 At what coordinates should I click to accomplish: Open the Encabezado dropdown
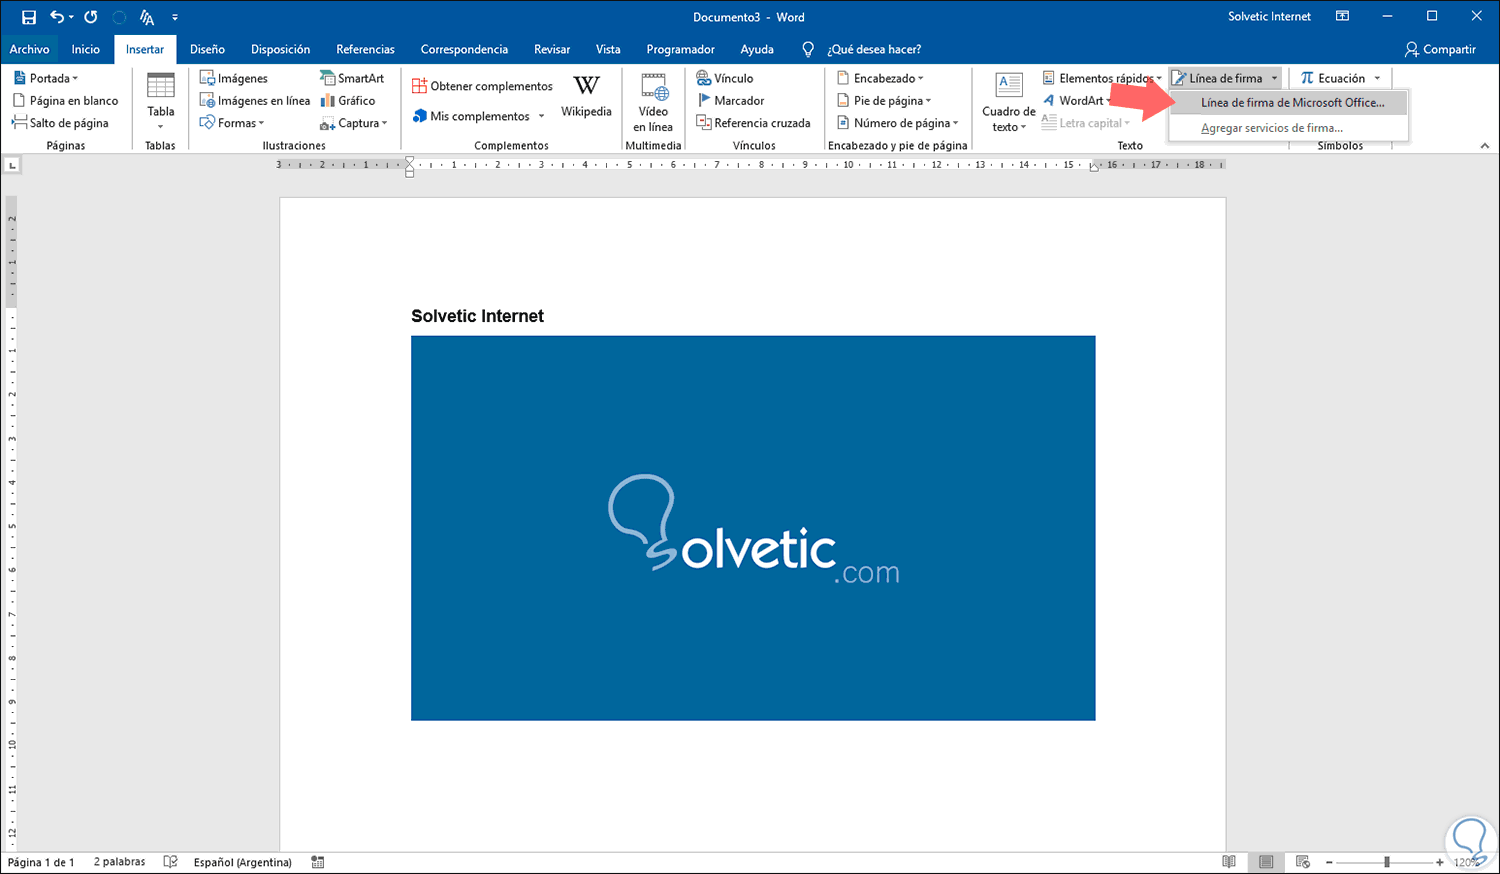(880, 78)
